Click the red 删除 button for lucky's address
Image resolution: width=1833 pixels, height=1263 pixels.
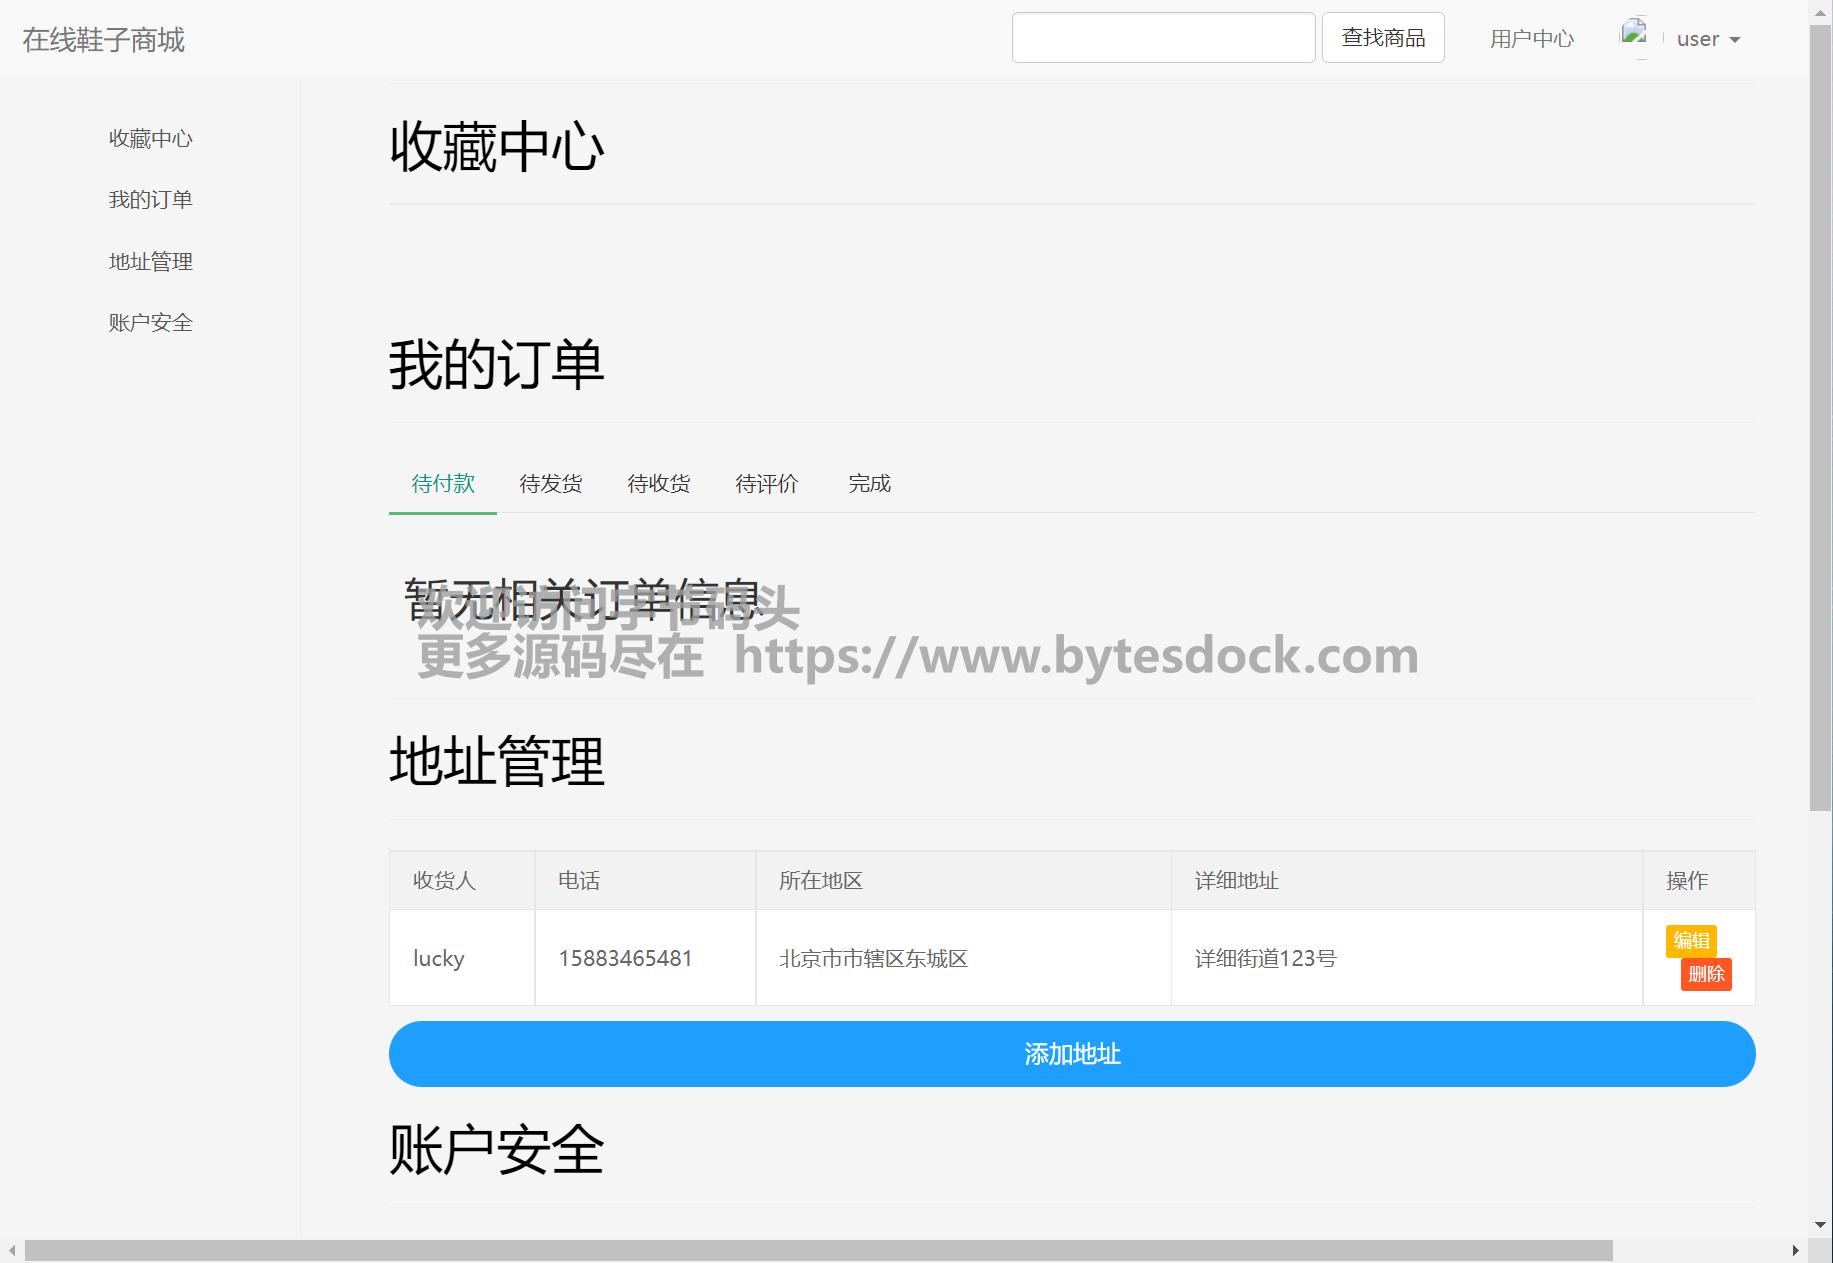coord(1706,974)
